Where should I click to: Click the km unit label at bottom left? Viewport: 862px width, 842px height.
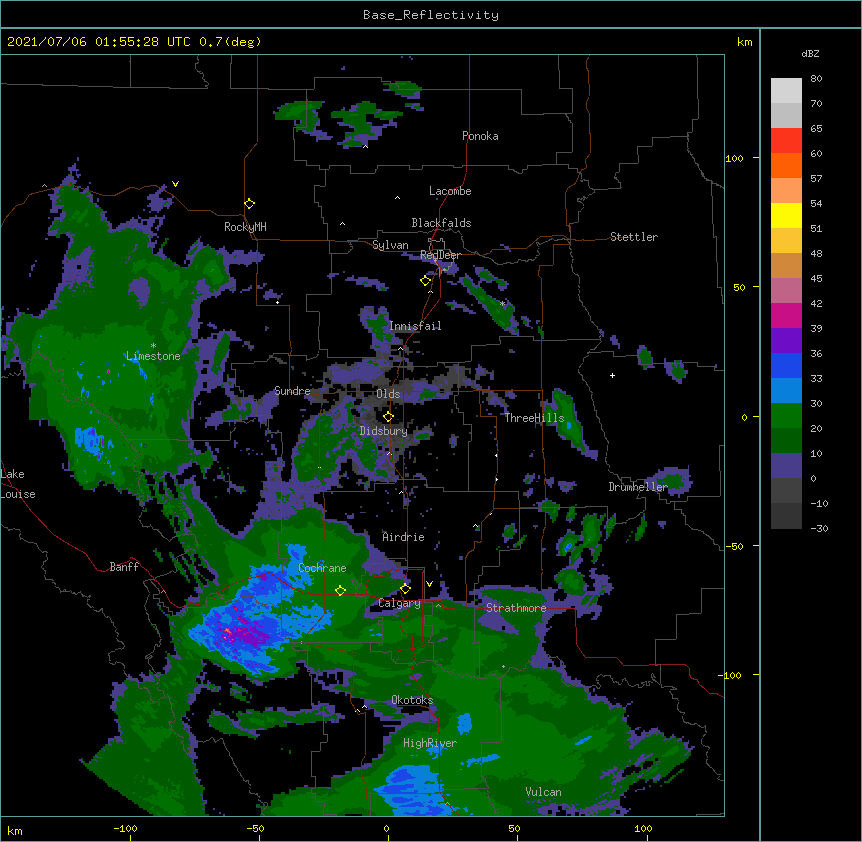point(15,830)
